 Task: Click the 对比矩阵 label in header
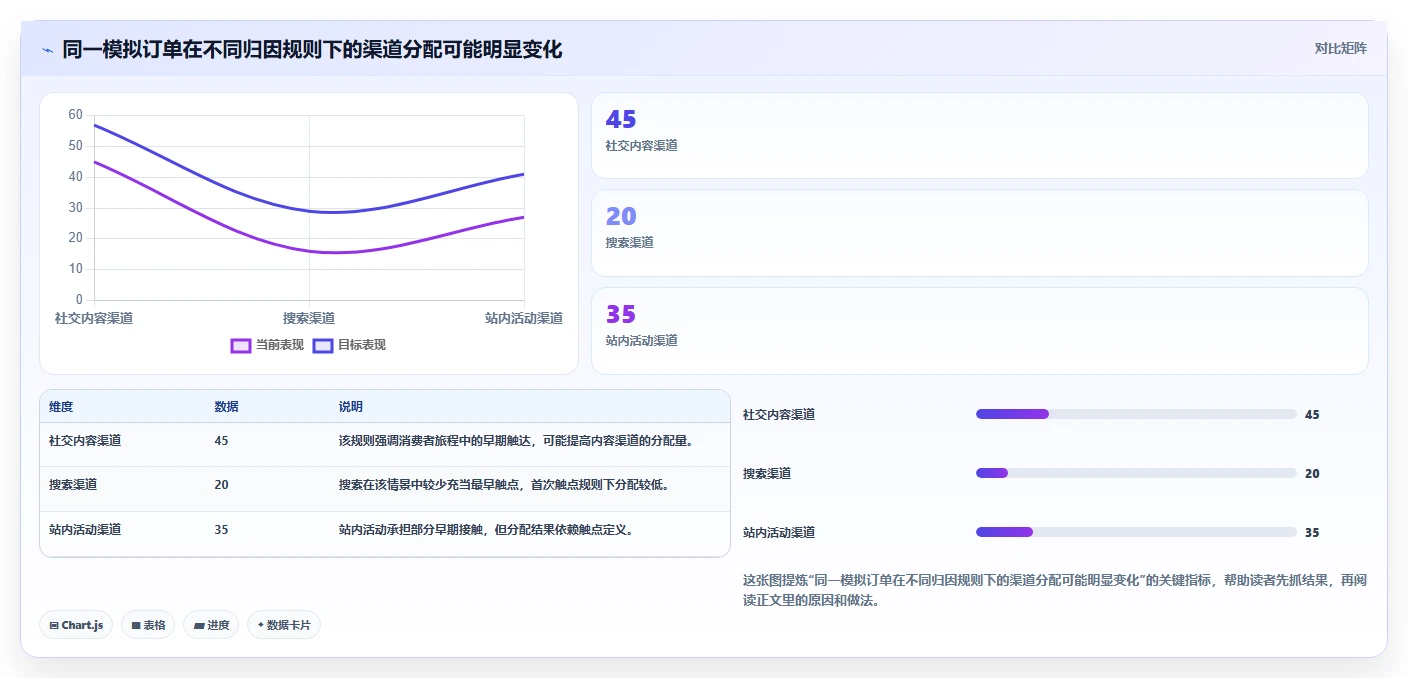1340,48
